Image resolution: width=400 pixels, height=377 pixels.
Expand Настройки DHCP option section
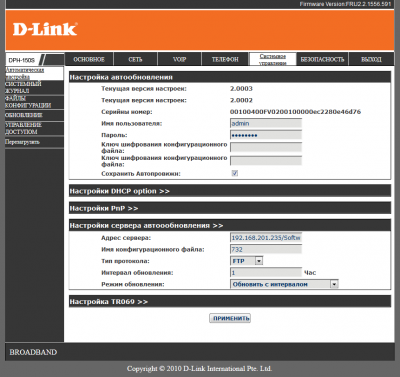click(x=230, y=191)
